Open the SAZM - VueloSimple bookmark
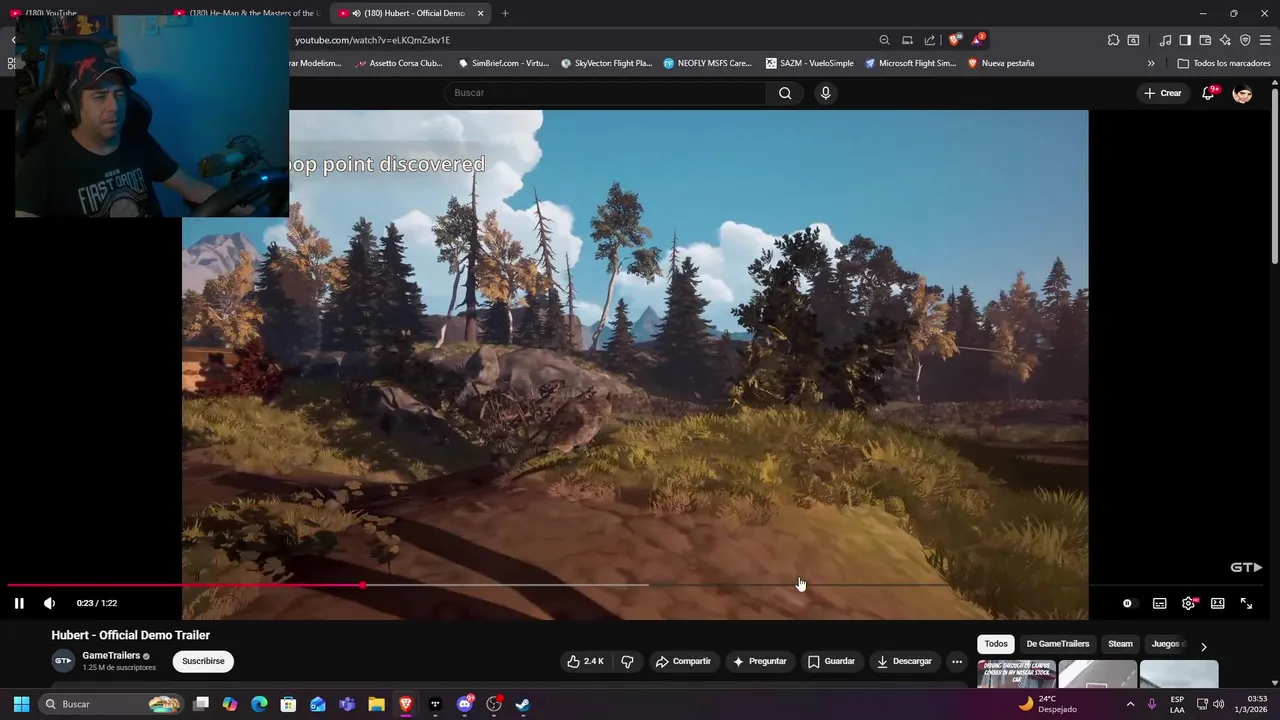This screenshot has height=720, width=1280. pyautogui.click(x=810, y=63)
